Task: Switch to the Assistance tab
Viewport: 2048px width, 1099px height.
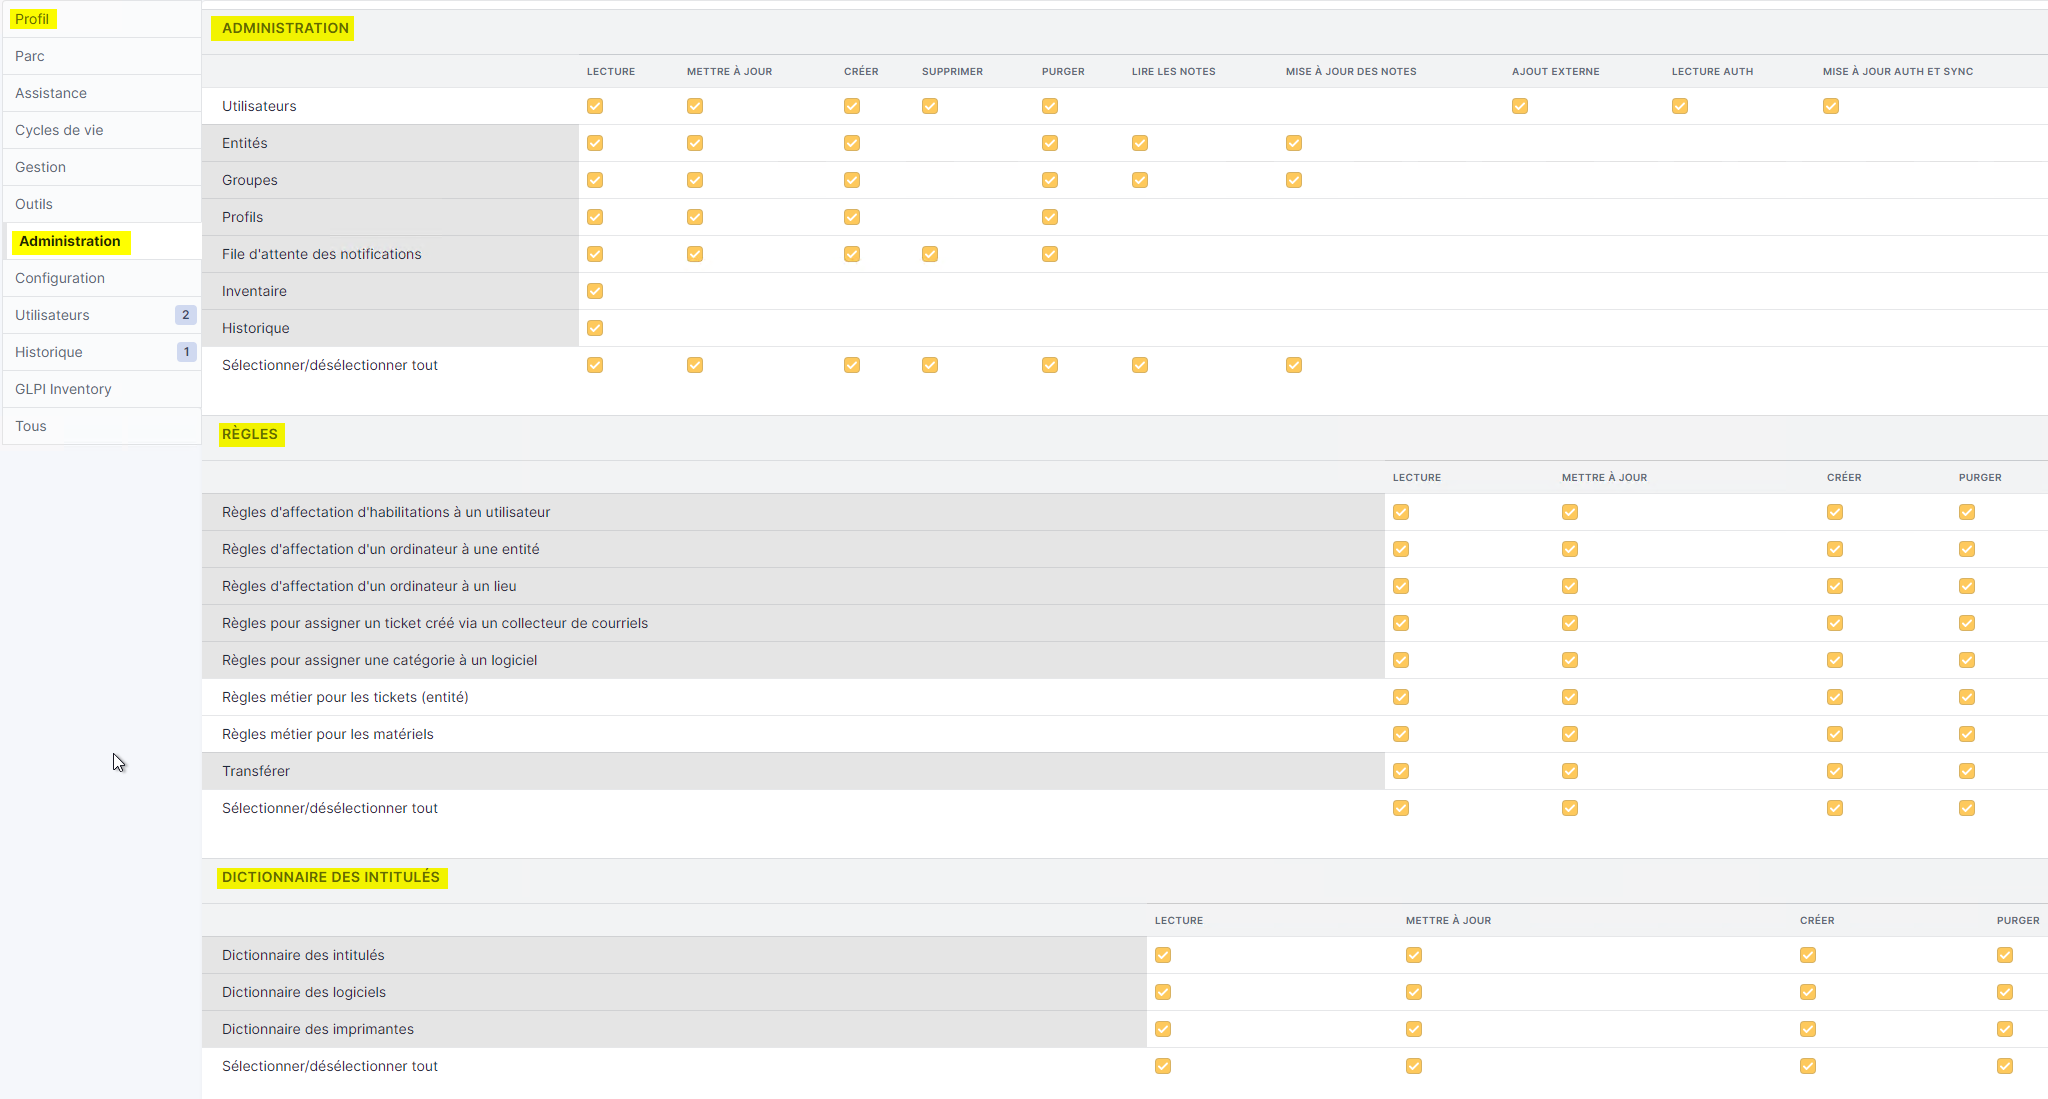Action: (51, 93)
